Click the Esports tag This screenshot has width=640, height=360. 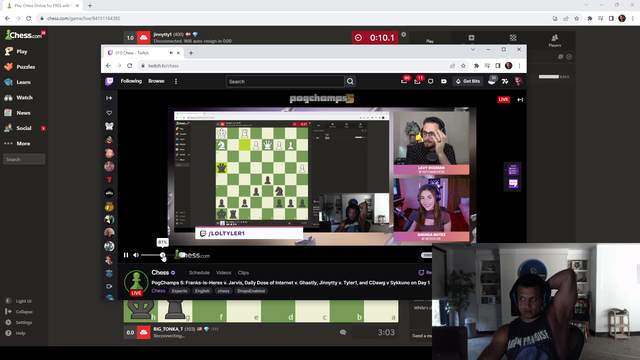(179, 291)
